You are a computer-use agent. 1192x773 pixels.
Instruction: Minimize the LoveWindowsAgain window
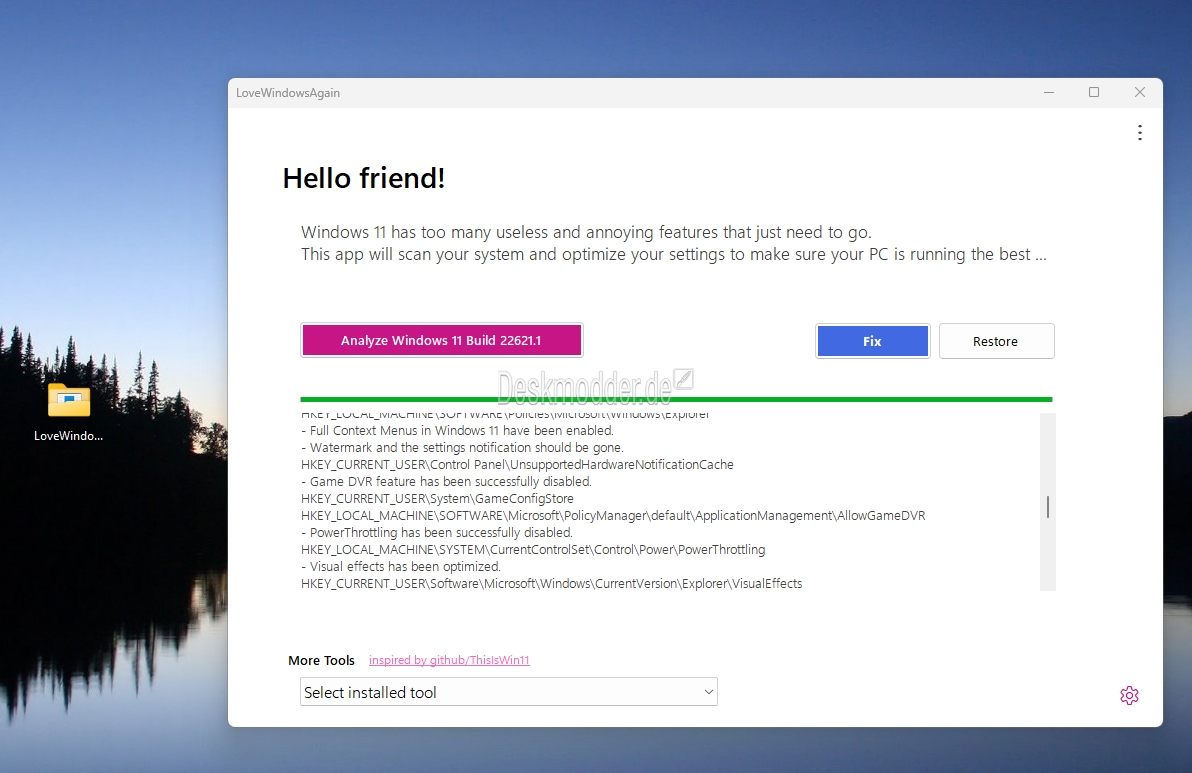[x=1049, y=92]
